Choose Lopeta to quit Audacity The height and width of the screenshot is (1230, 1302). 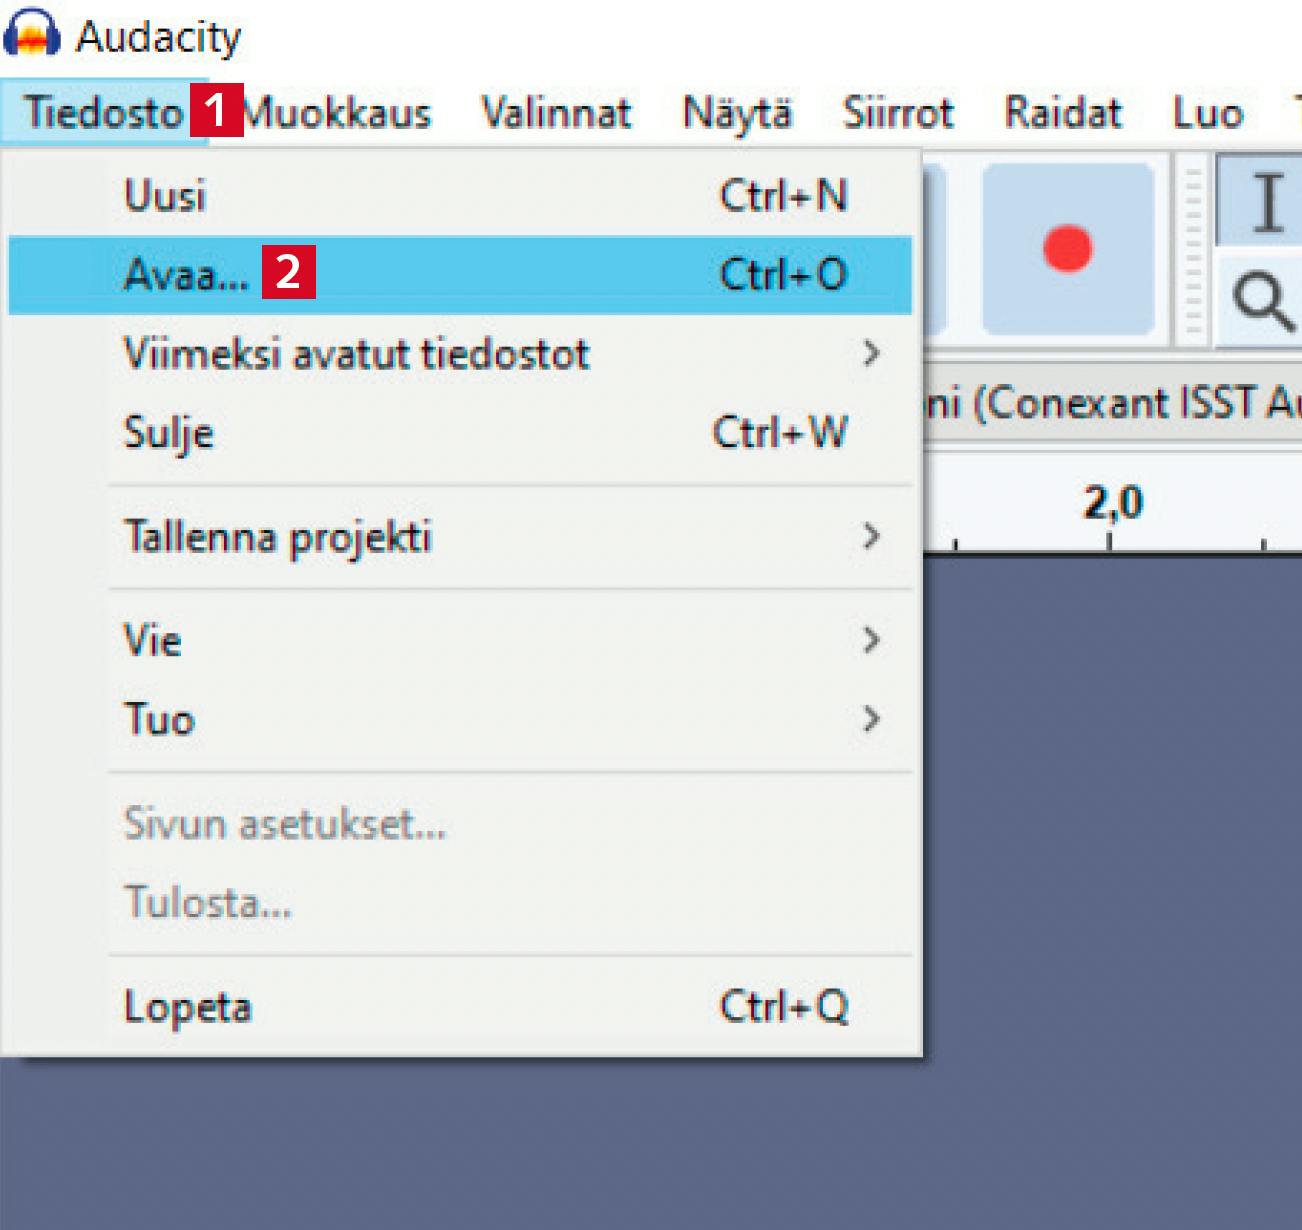tap(188, 1006)
